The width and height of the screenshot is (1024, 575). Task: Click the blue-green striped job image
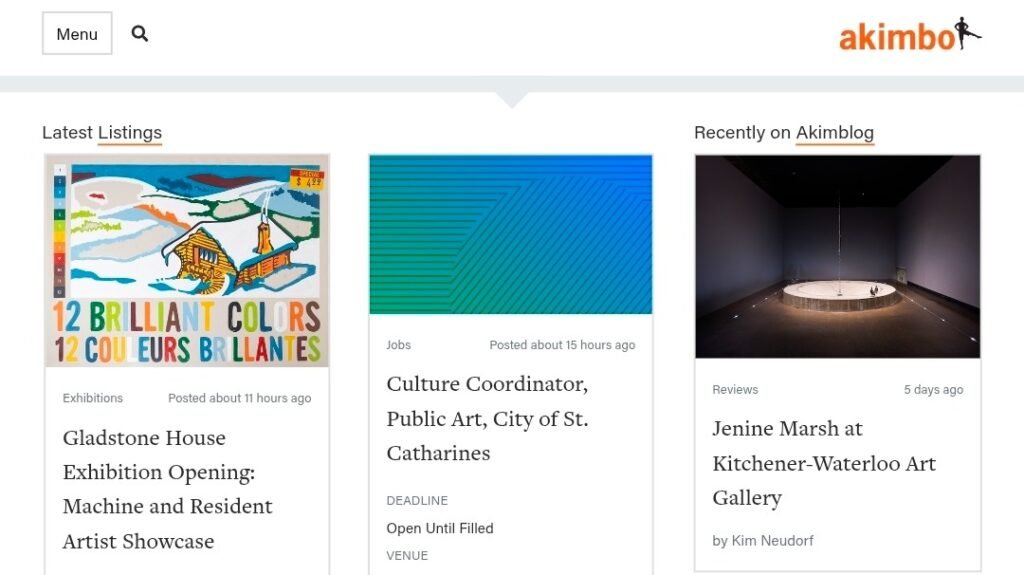tap(511, 234)
